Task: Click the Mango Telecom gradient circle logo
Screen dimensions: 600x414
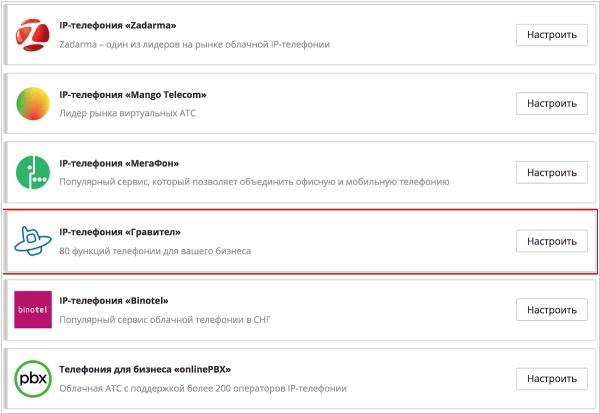Action: pyautogui.click(x=33, y=104)
